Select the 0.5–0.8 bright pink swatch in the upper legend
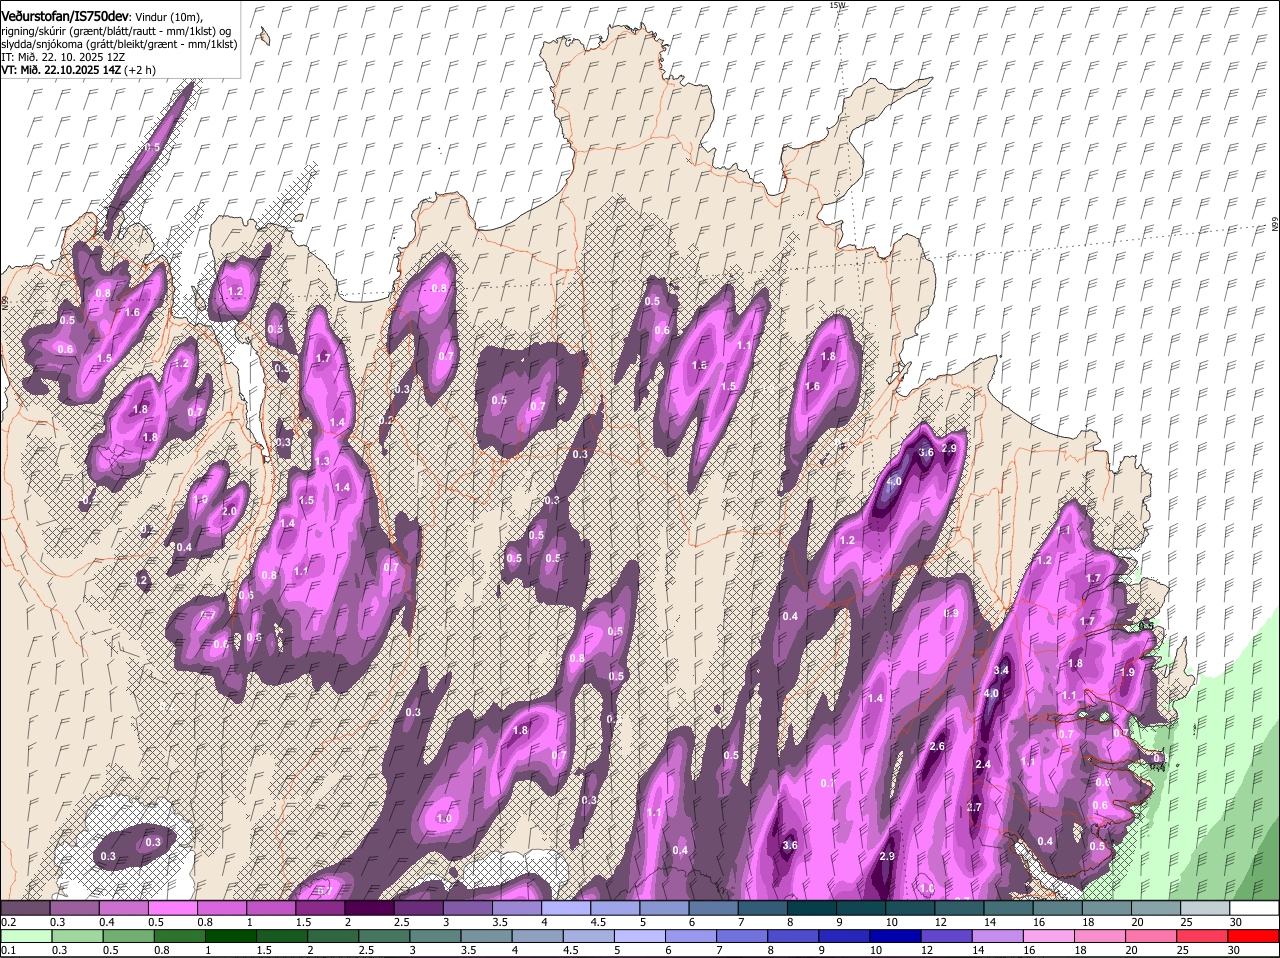The height and width of the screenshot is (958, 1280). coord(172,907)
